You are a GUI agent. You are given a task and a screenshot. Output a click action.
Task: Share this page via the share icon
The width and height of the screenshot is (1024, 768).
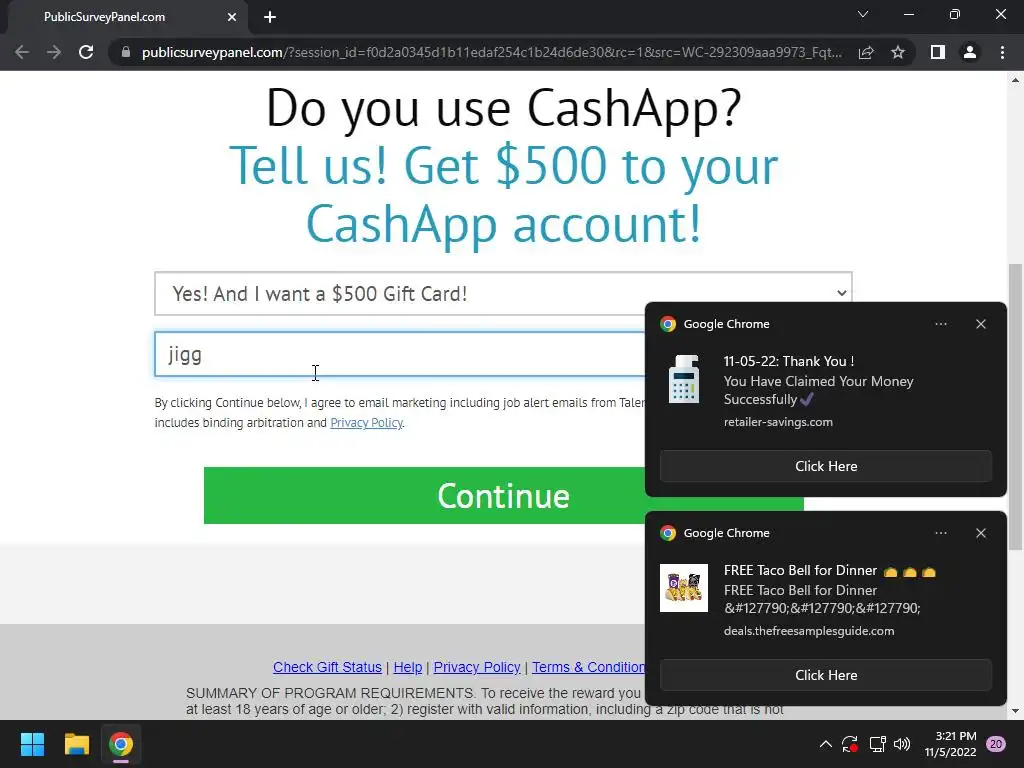click(x=866, y=52)
